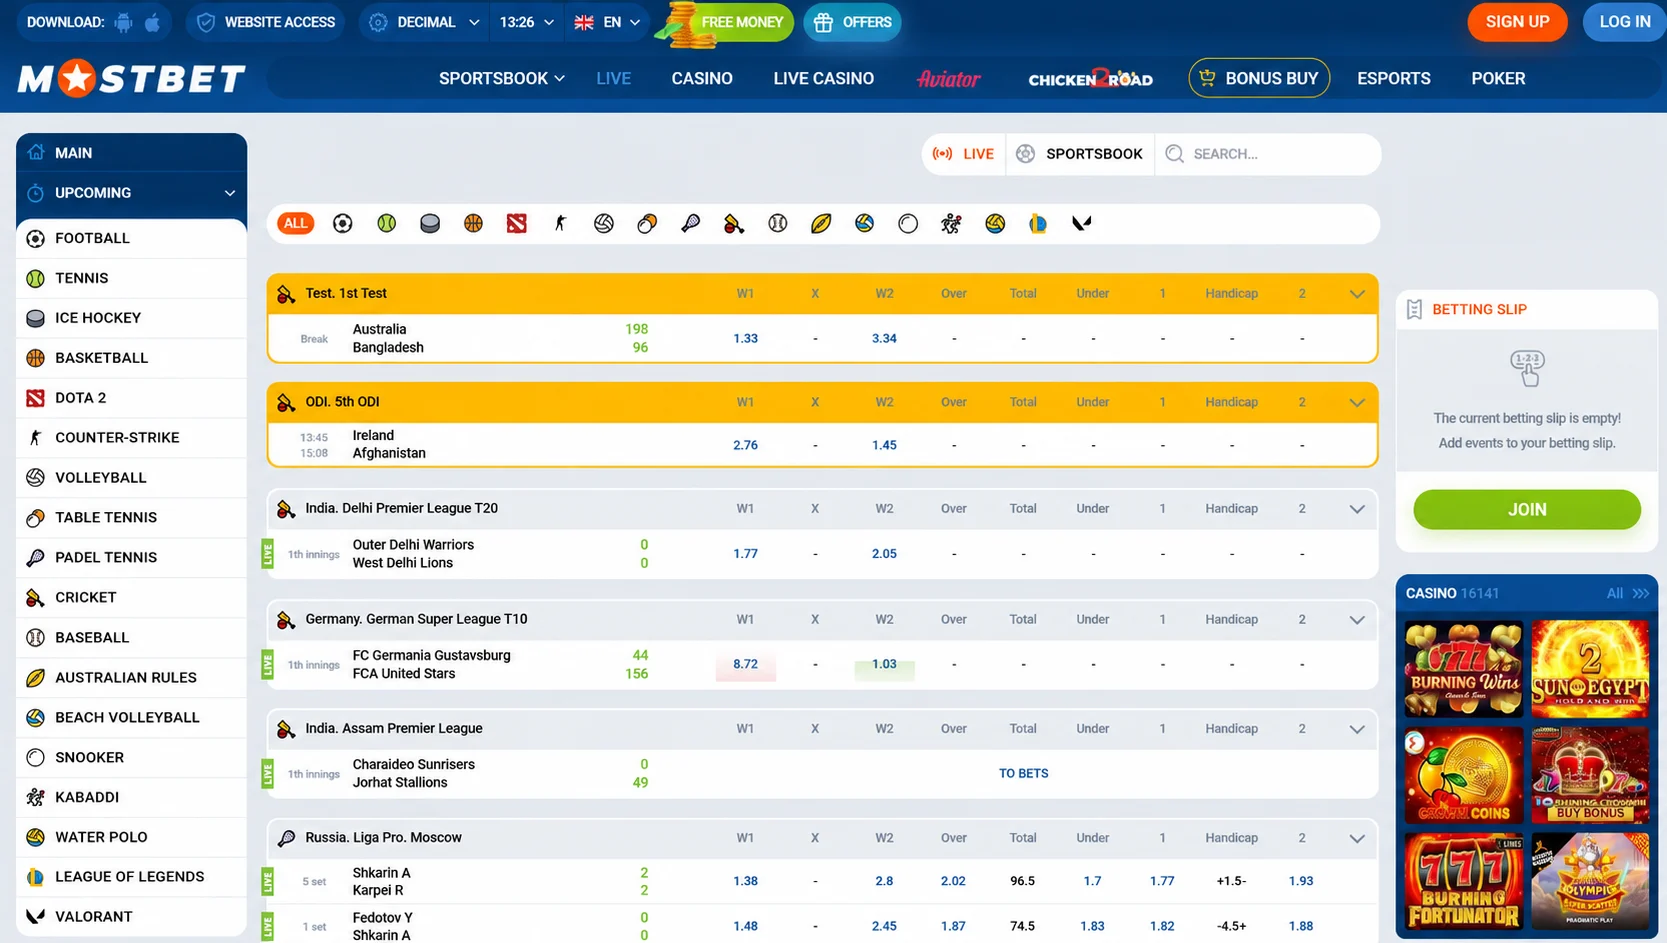Select CRICKET in the left sidebar
This screenshot has height=943, width=1667.
(131, 597)
